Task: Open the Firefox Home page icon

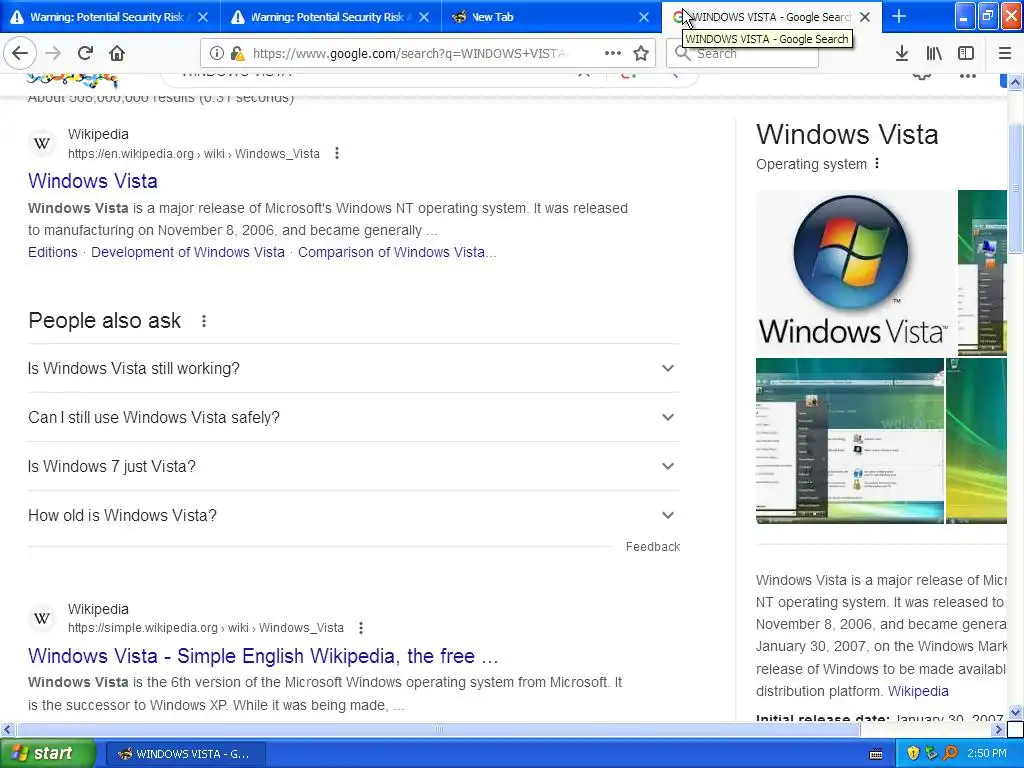Action: pyautogui.click(x=117, y=53)
